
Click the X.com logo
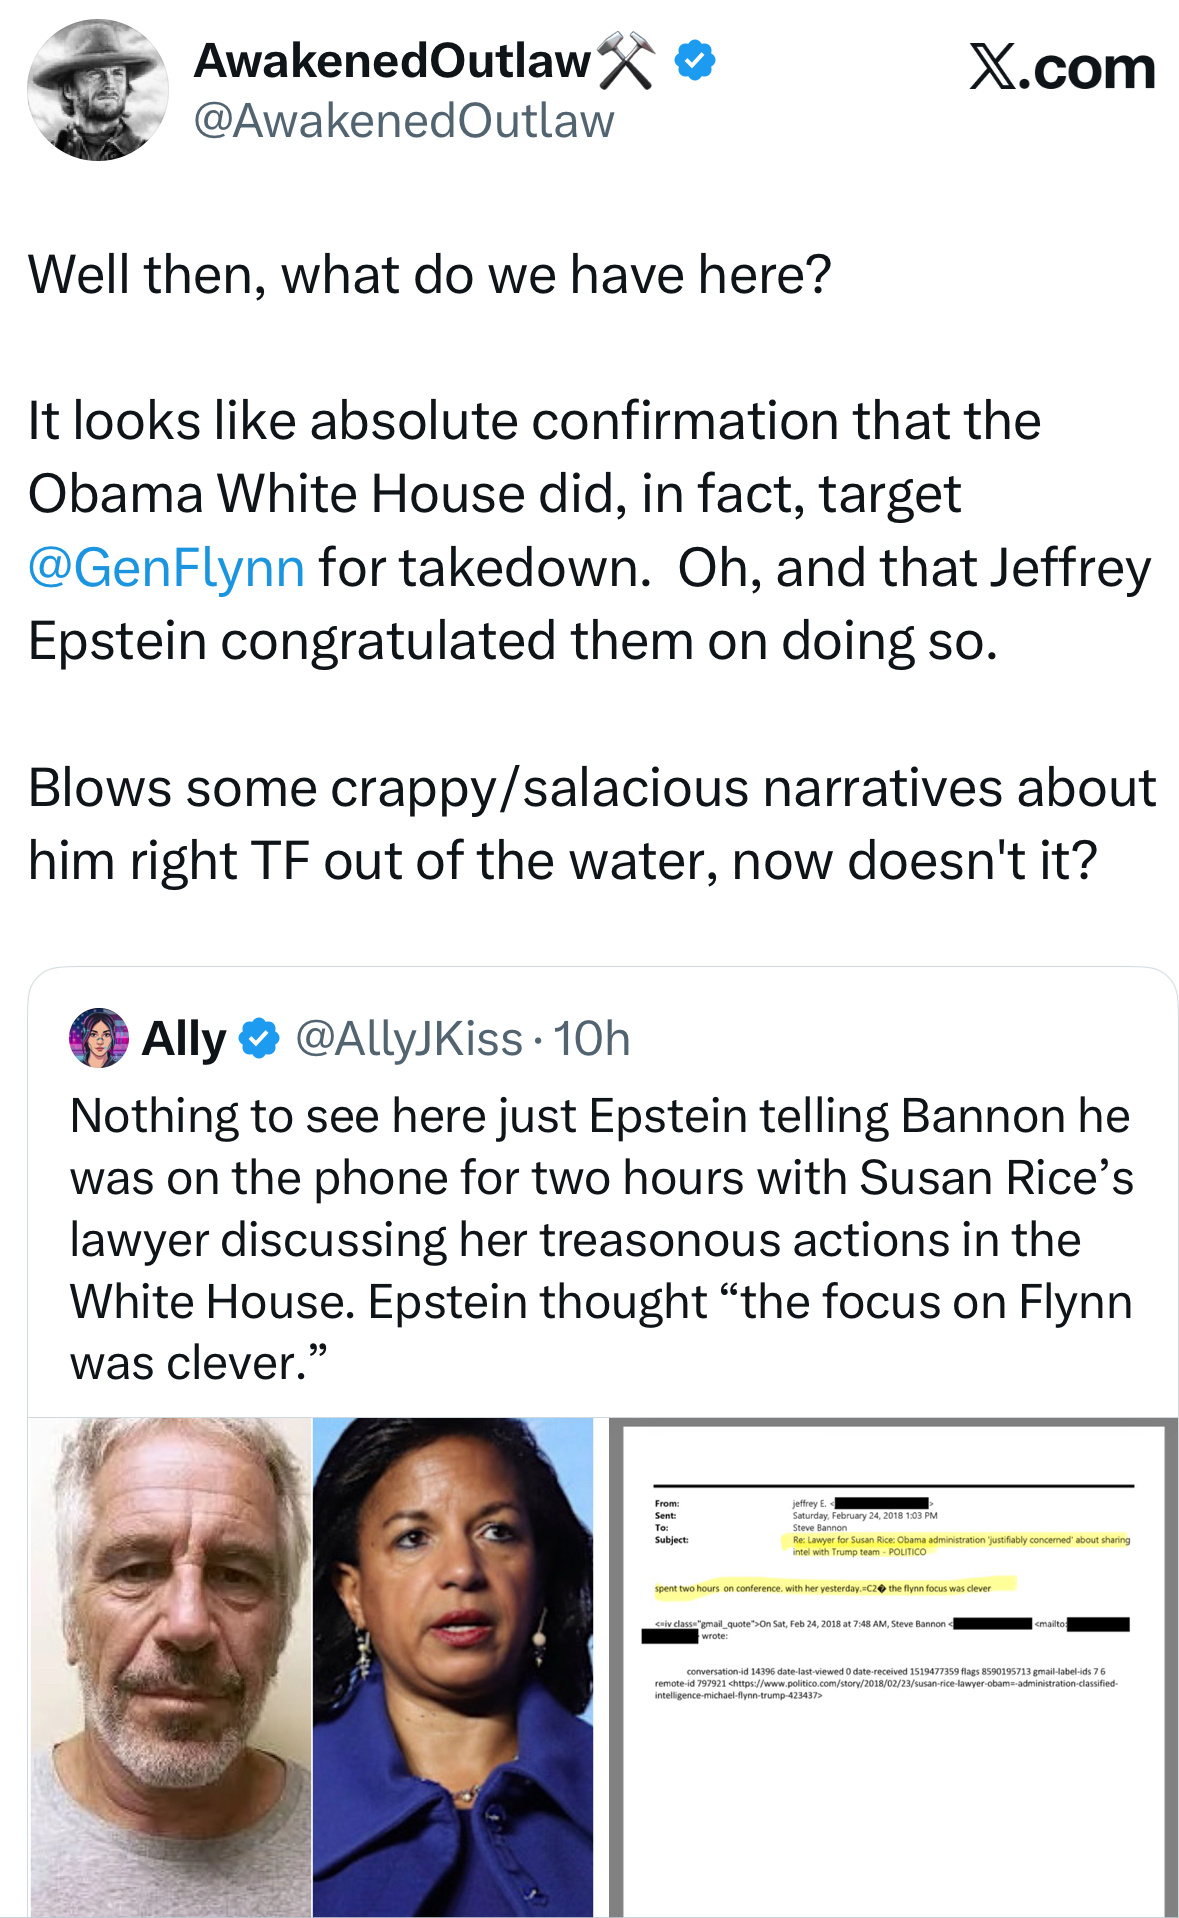tap(1062, 68)
